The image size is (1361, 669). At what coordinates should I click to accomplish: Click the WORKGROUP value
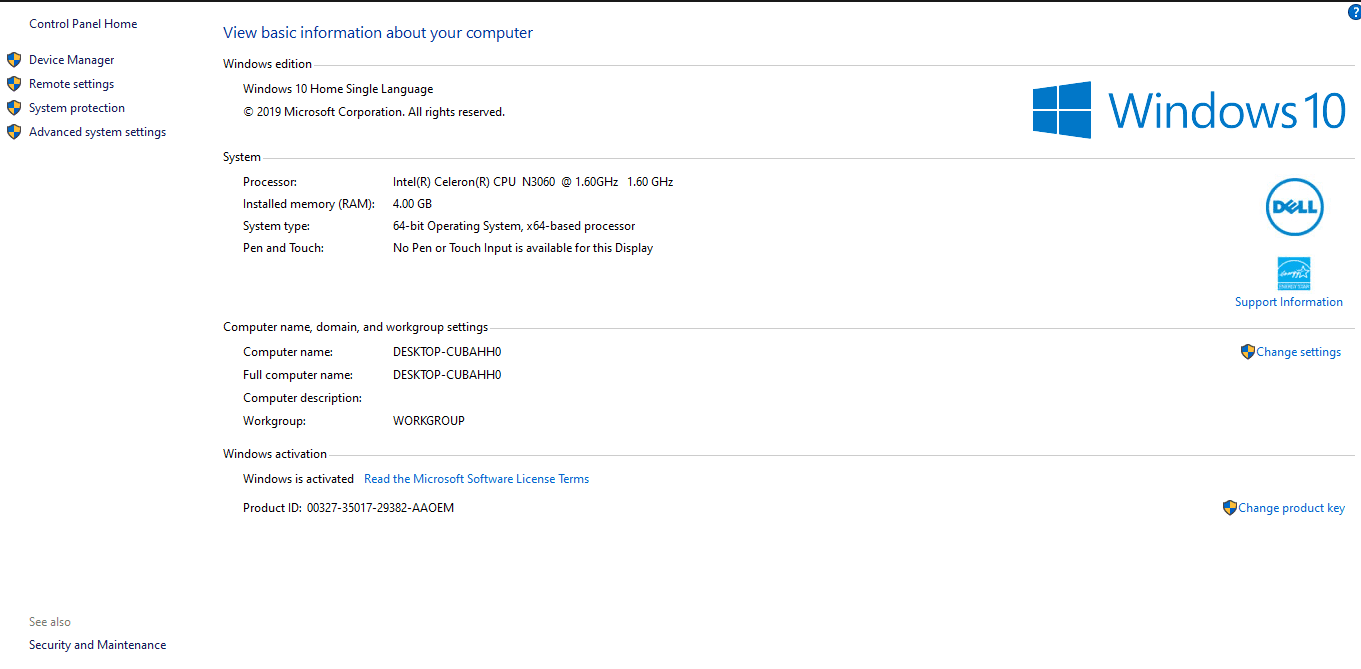click(x=429, y=421)
